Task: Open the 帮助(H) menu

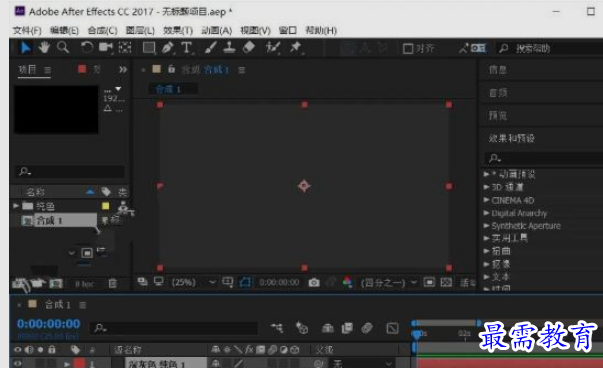Action: 321,30
